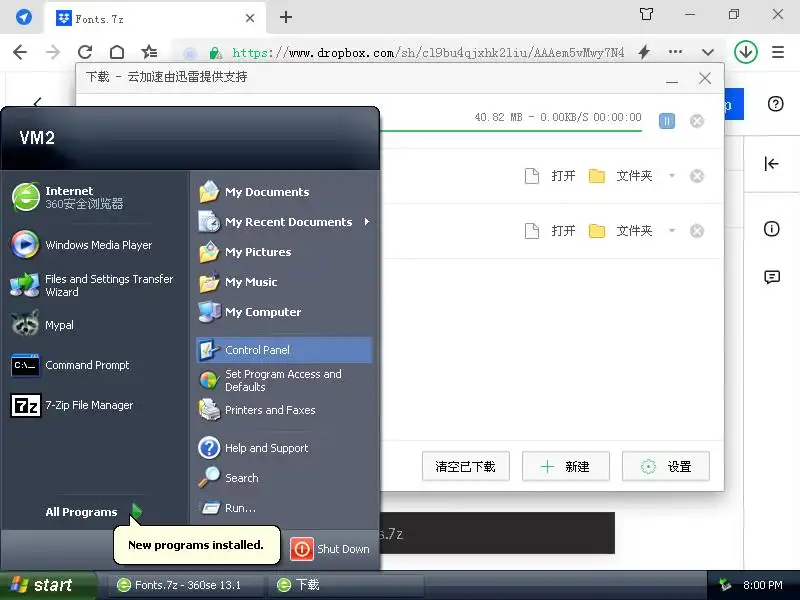Open Set Program Access and Defaults

coord(284,380)
